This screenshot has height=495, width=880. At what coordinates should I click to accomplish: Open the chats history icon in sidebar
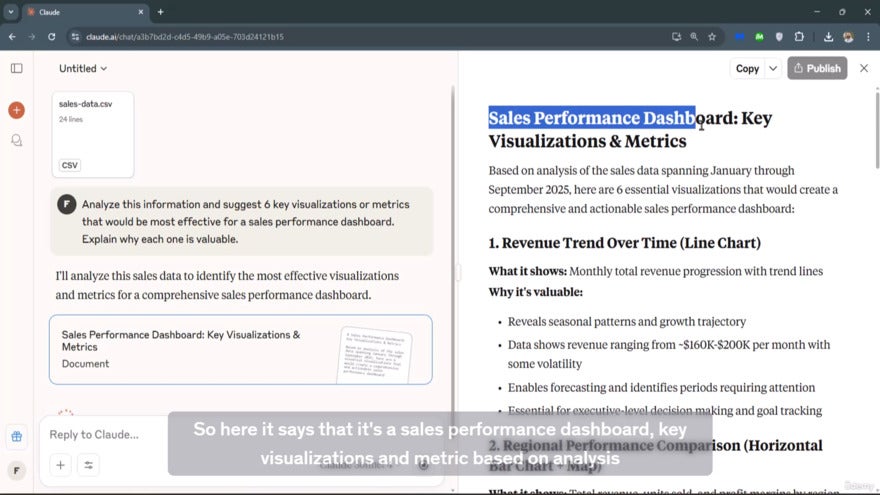click(16, 140)
